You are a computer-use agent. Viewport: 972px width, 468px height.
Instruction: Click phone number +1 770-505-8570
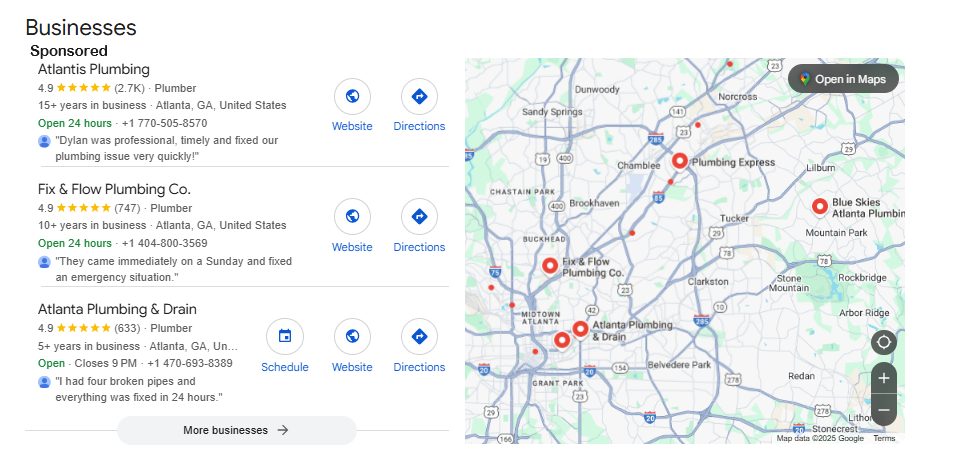(164, 123)
